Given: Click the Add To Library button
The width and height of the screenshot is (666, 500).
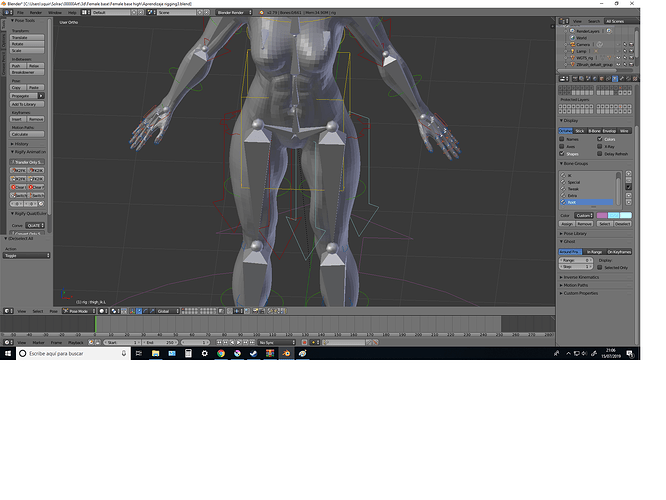Looking at the screenshot, I should [x=27, y=105].
